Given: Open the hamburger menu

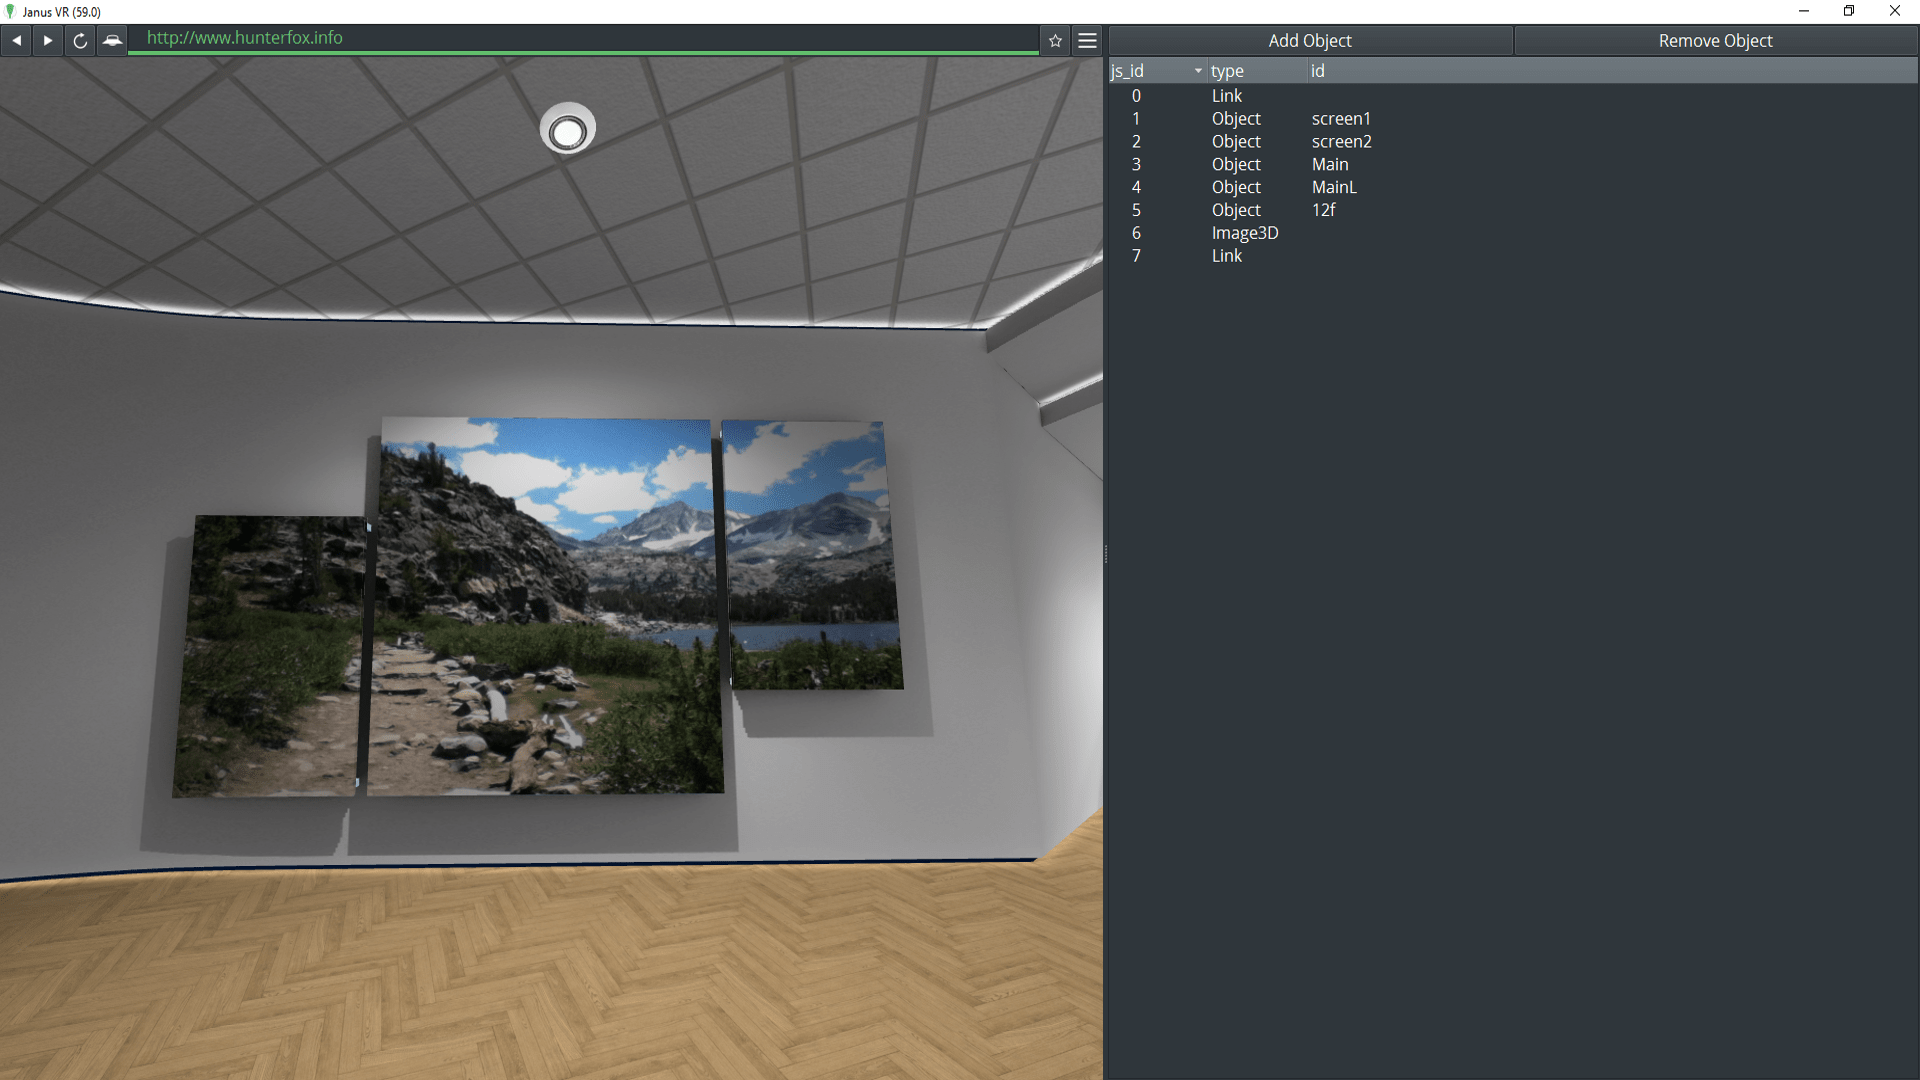Looking at the screenshot, I should [1087, 41].
